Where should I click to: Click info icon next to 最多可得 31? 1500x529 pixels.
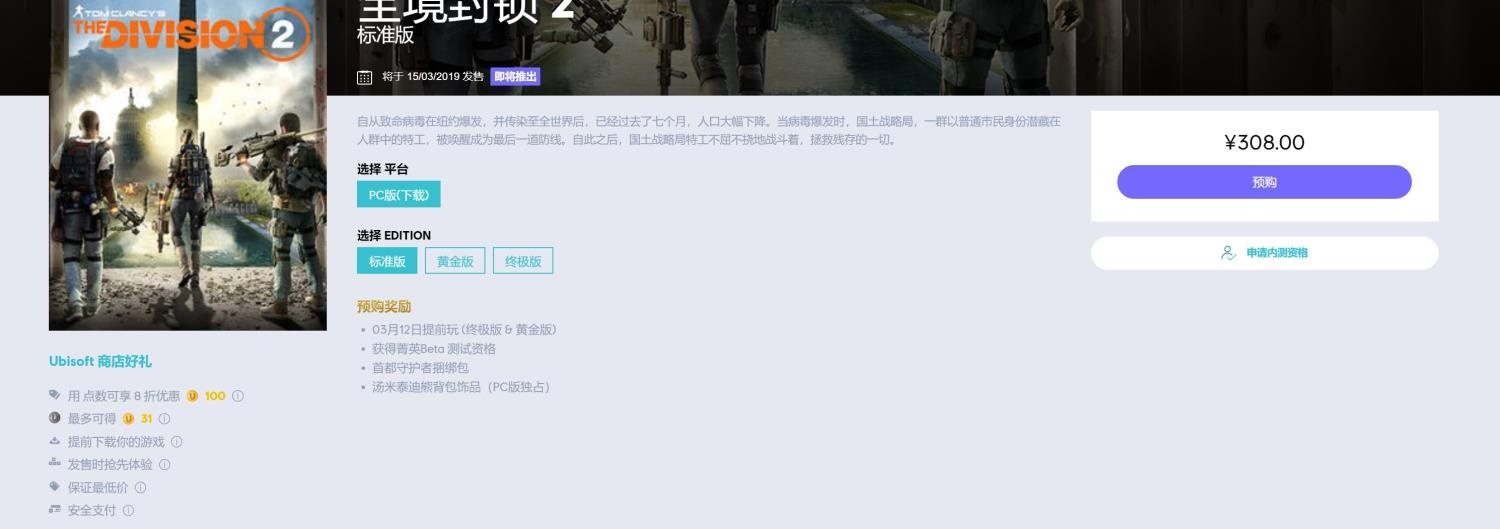tap(164, 419)
